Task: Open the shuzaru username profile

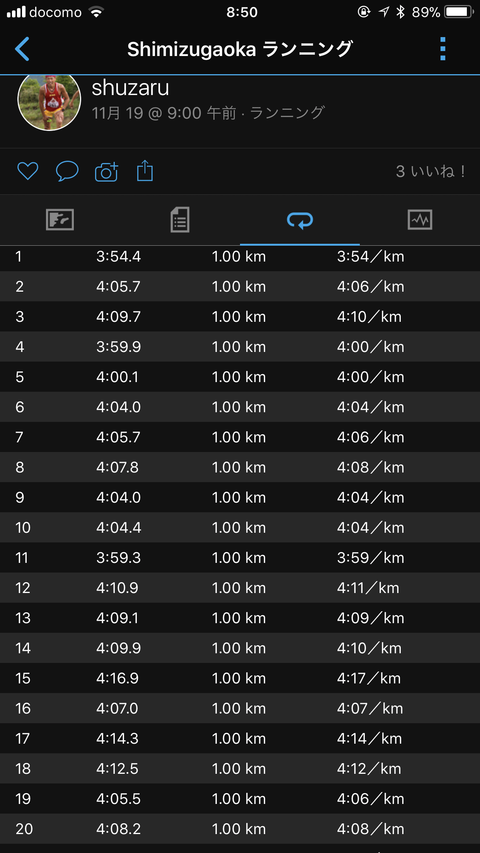Action: [130, 87]
